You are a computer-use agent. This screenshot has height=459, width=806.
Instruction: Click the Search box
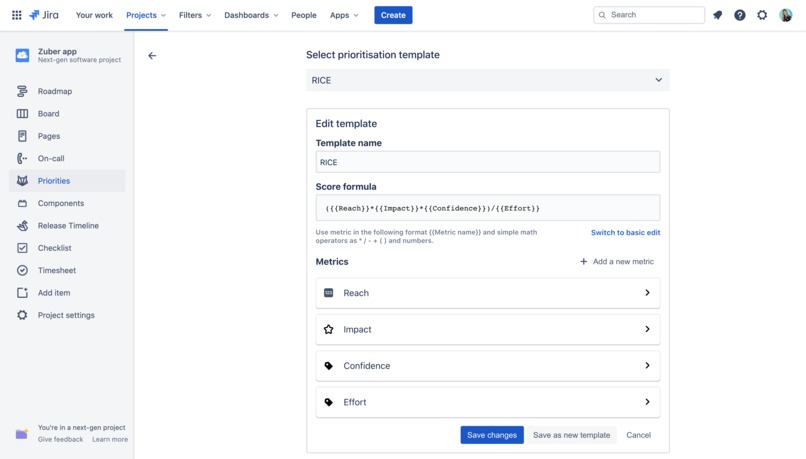click(649, 15)
